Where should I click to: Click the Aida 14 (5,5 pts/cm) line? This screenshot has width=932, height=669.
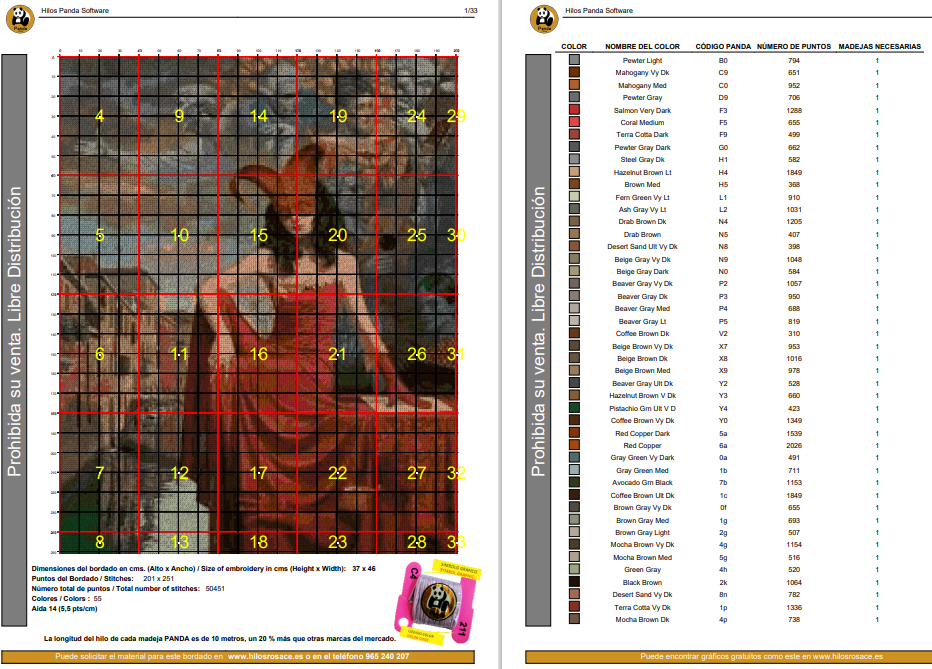[x=64, y=608]
